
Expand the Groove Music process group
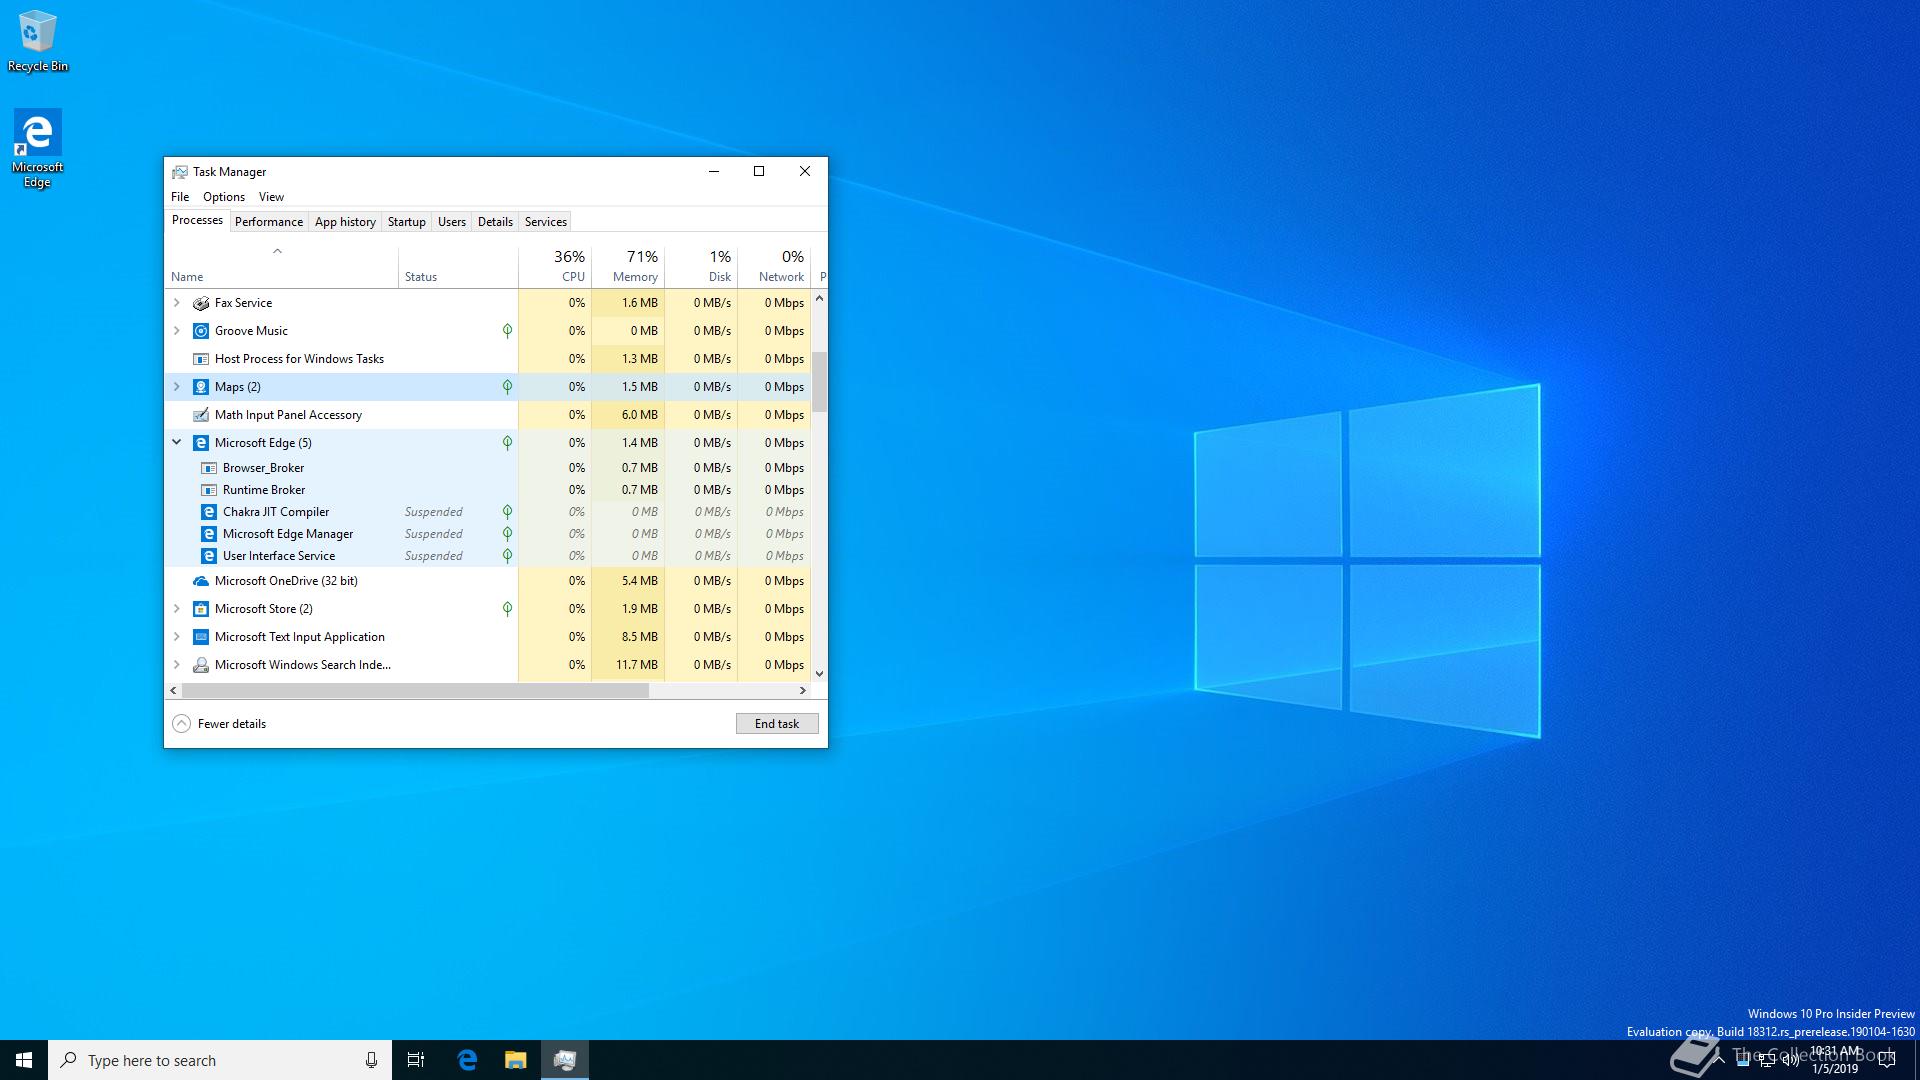pos(177,331)
